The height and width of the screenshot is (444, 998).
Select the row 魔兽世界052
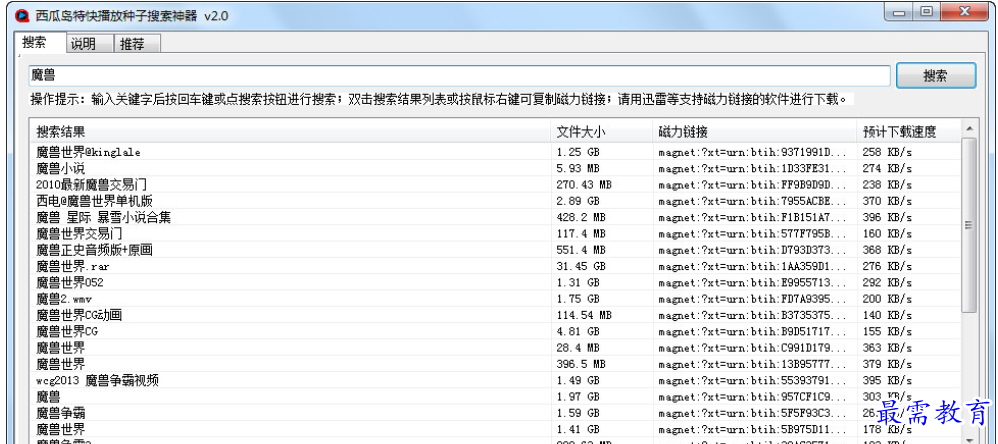pyautogui.click(x=495, y=282)
